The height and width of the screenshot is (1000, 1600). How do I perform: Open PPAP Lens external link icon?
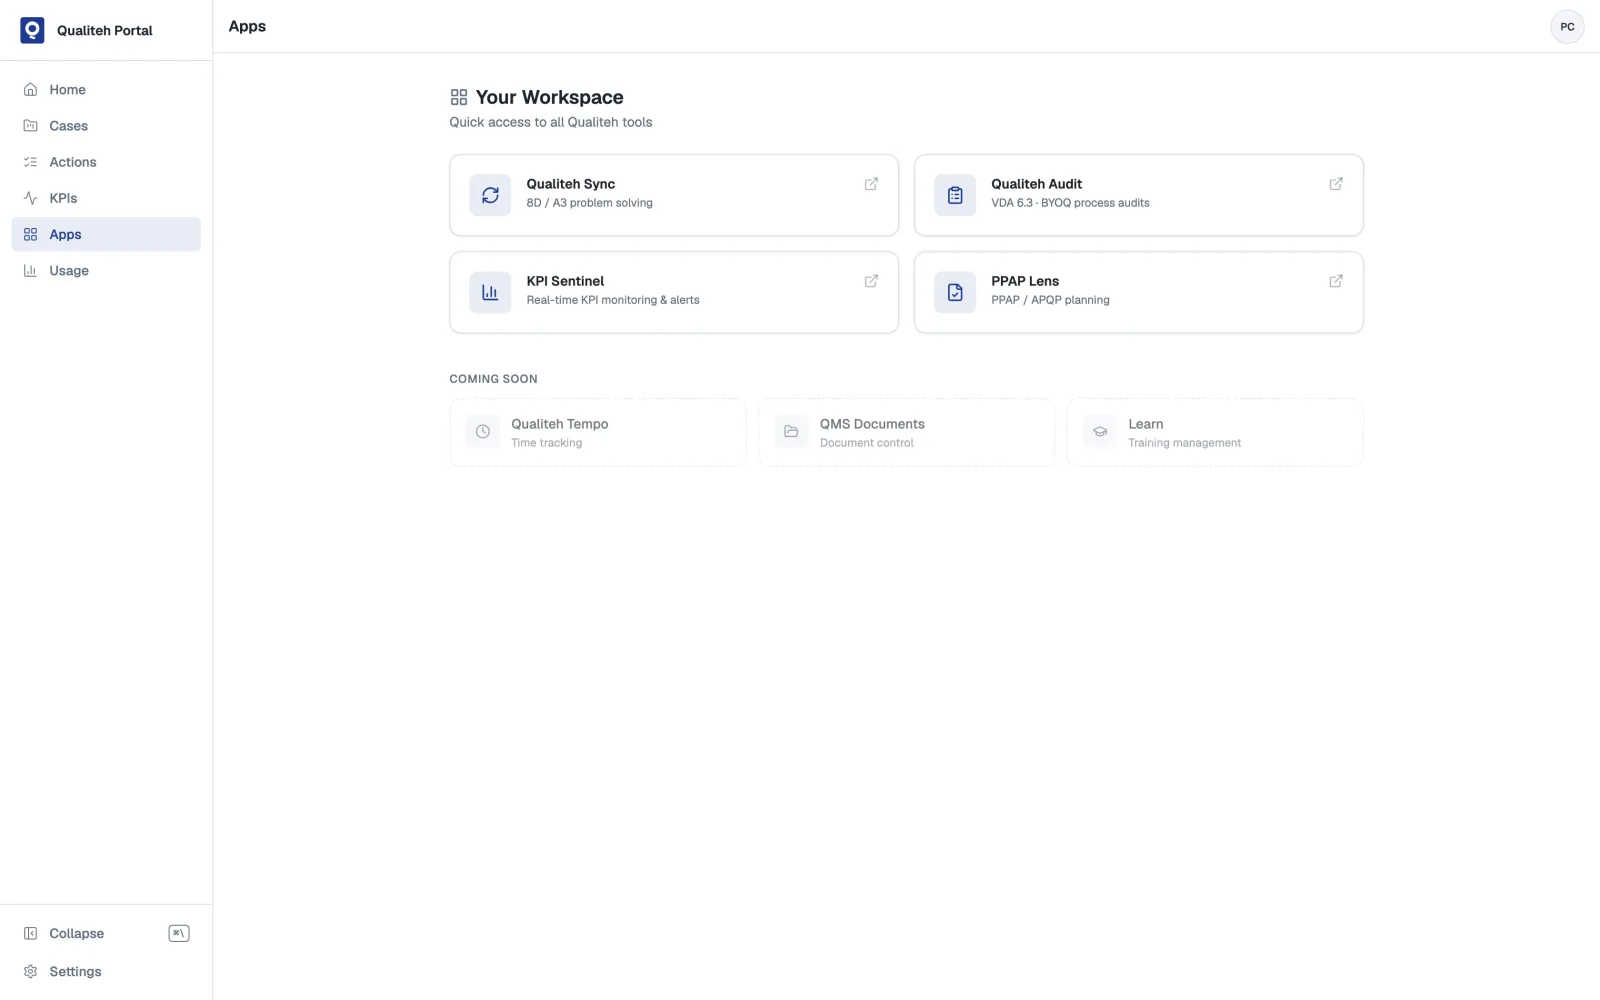click(1336, 281)
